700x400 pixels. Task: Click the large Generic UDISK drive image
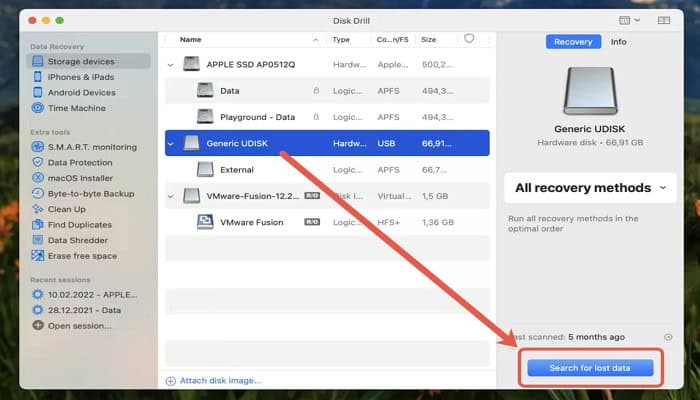point(590,91)
